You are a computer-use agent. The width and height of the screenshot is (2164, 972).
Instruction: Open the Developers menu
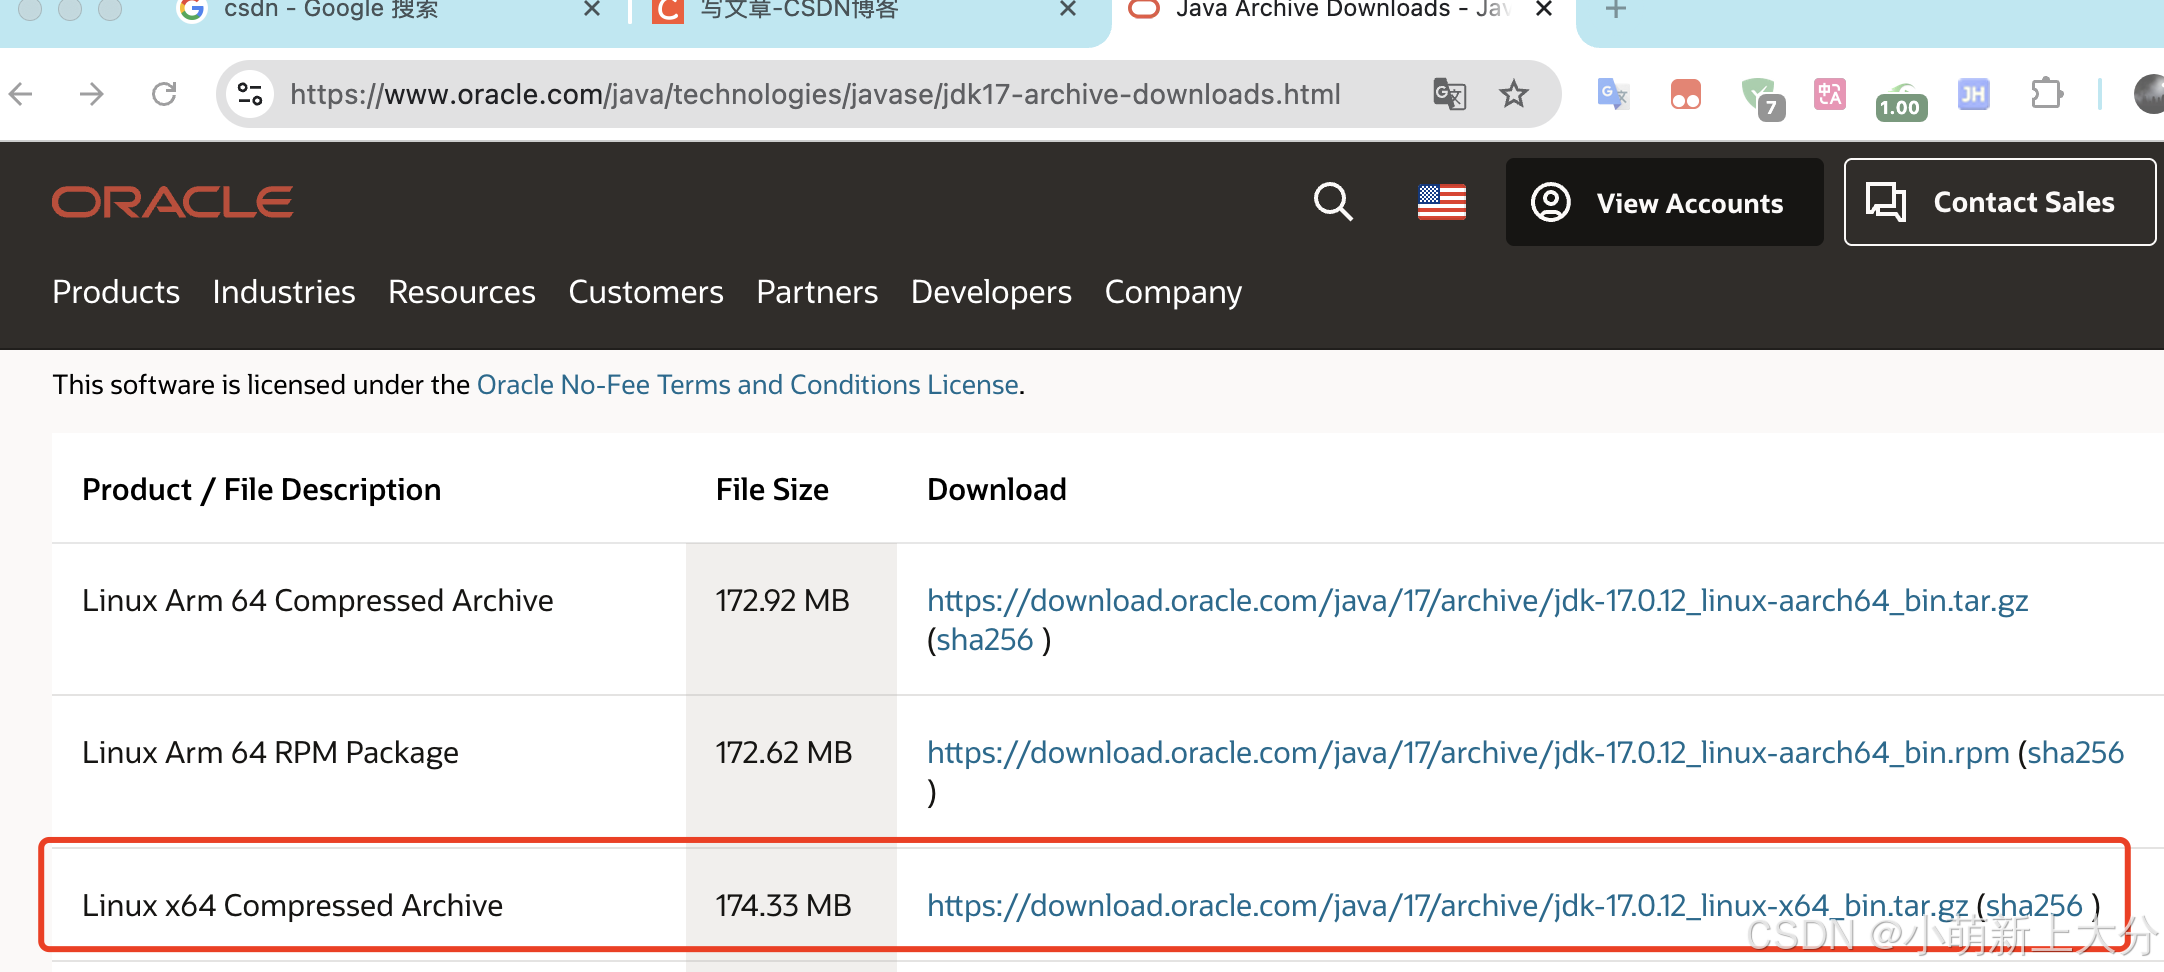[991, 292]
